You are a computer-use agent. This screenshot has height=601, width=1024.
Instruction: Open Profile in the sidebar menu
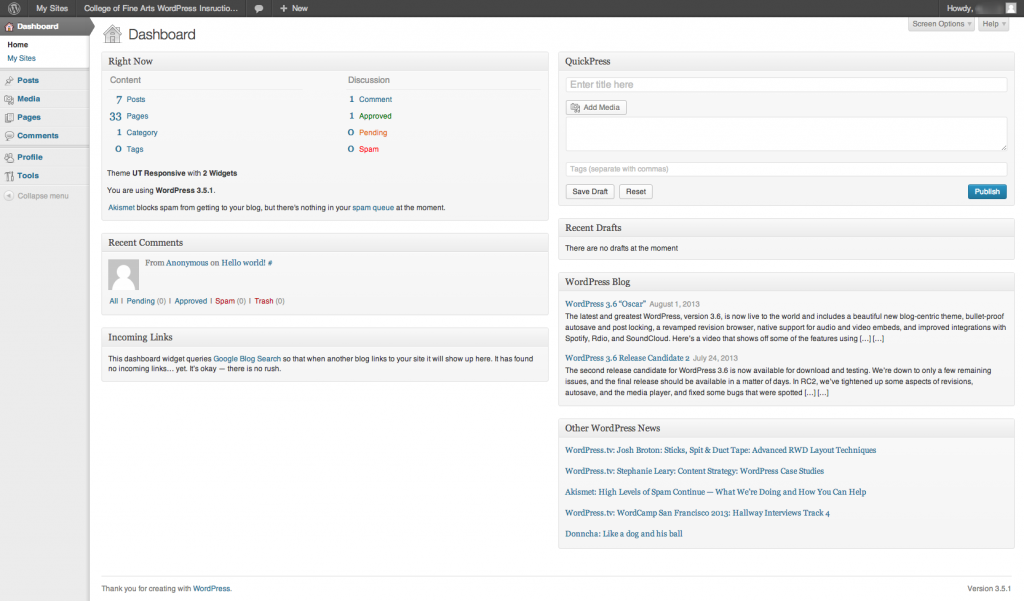tap(30, 157)
